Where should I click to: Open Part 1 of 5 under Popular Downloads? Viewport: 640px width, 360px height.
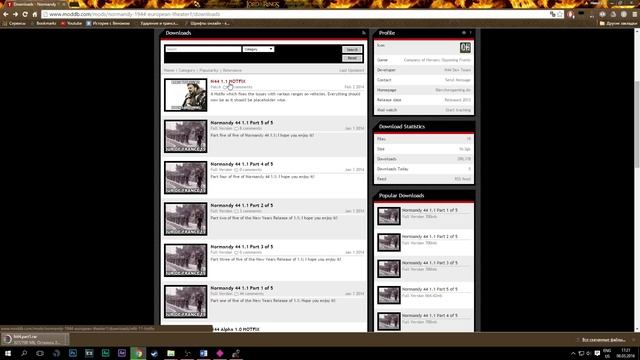coord(430,210)
